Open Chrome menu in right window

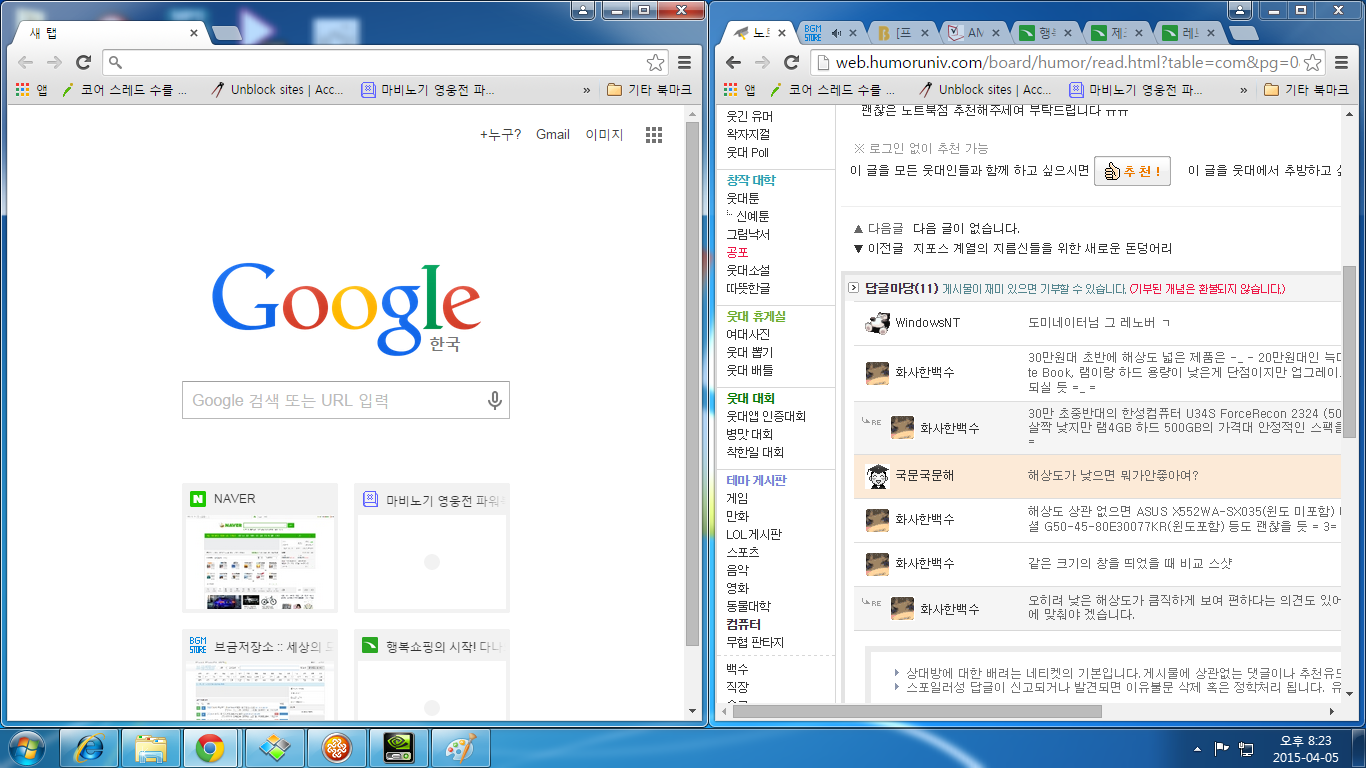point(1341,62)
